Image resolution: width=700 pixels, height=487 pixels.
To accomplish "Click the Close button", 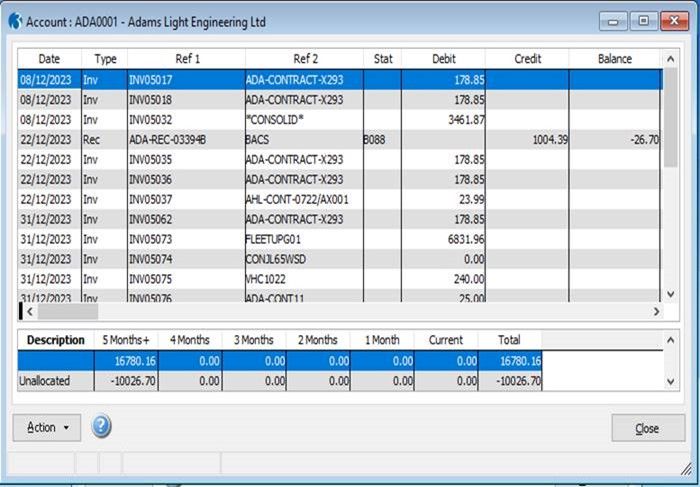I will (648, 428).
